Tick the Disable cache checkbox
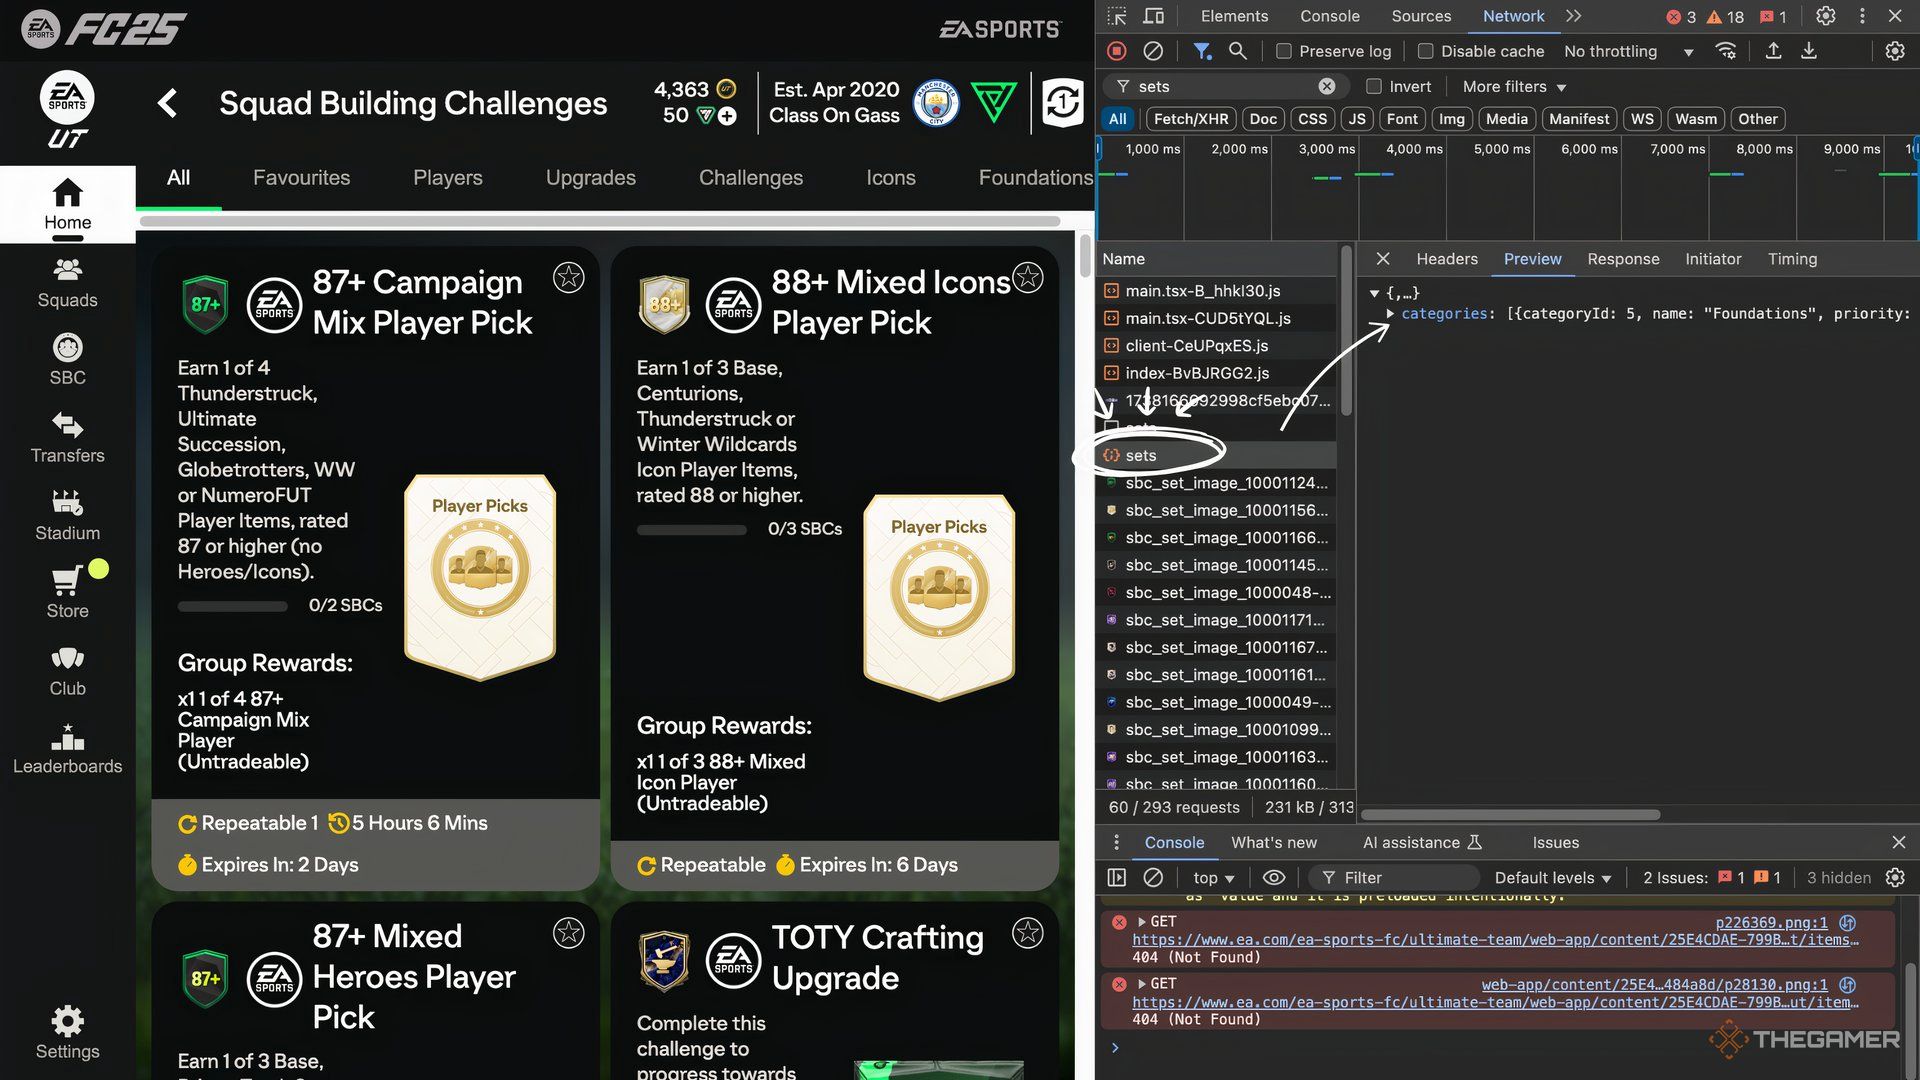Image resolution: width=1920 pixels, height=1080 pixels. [1426, 51]
